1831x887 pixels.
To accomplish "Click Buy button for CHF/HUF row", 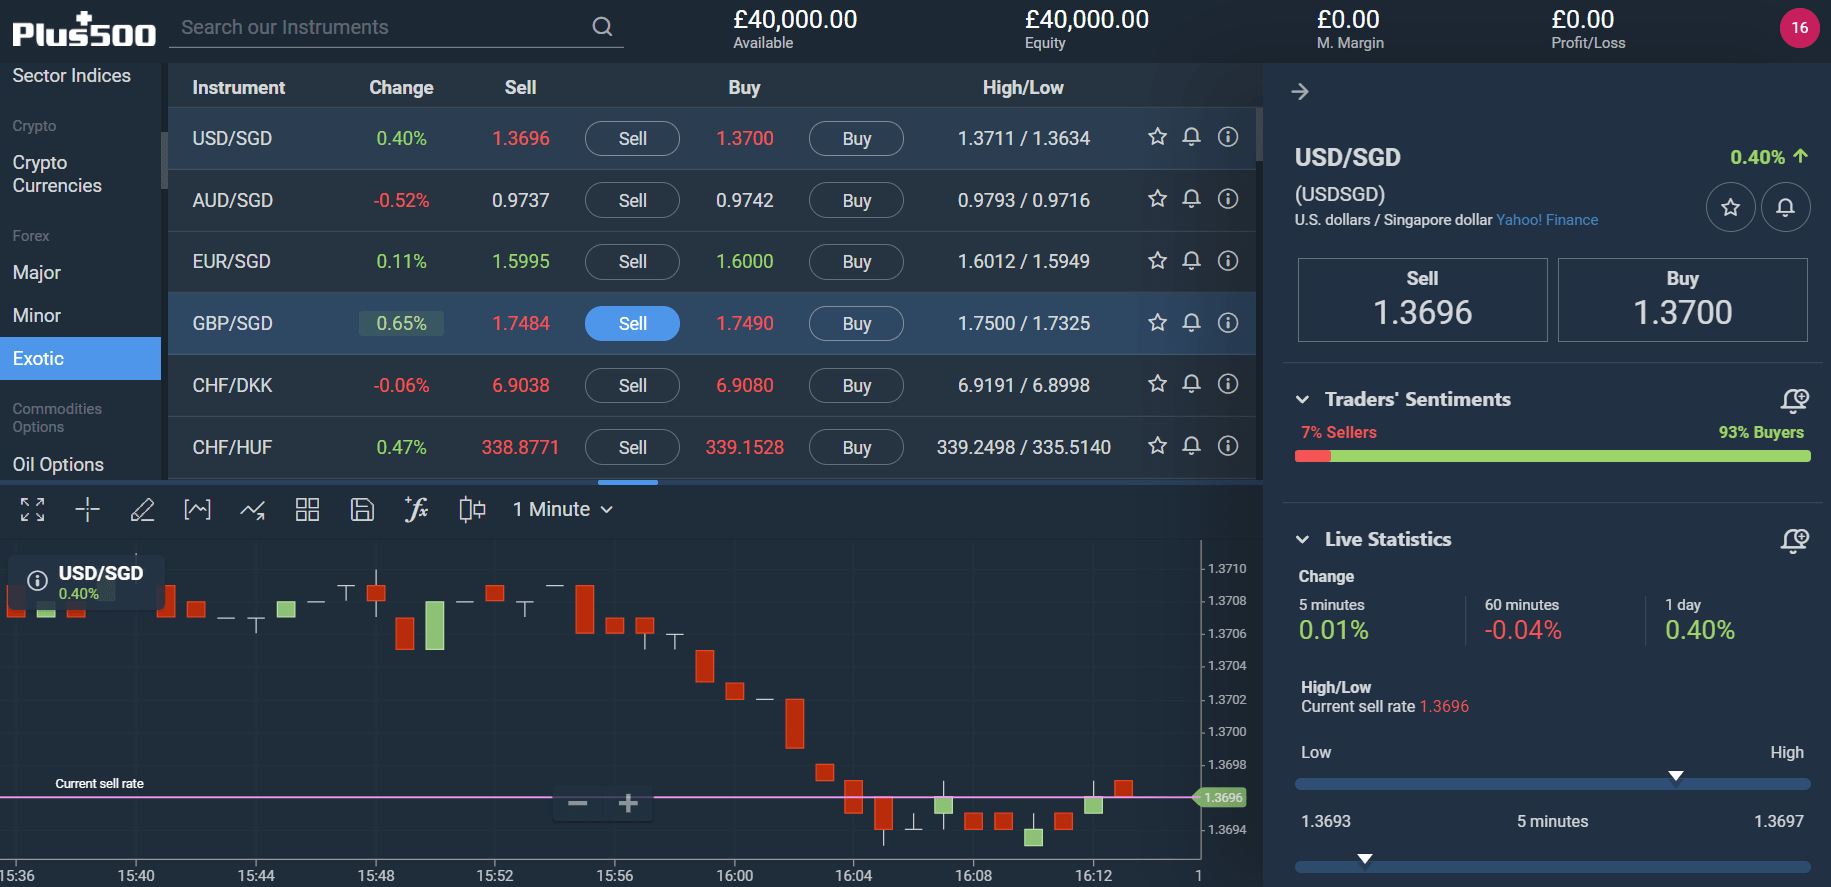I will pos(856,448).
